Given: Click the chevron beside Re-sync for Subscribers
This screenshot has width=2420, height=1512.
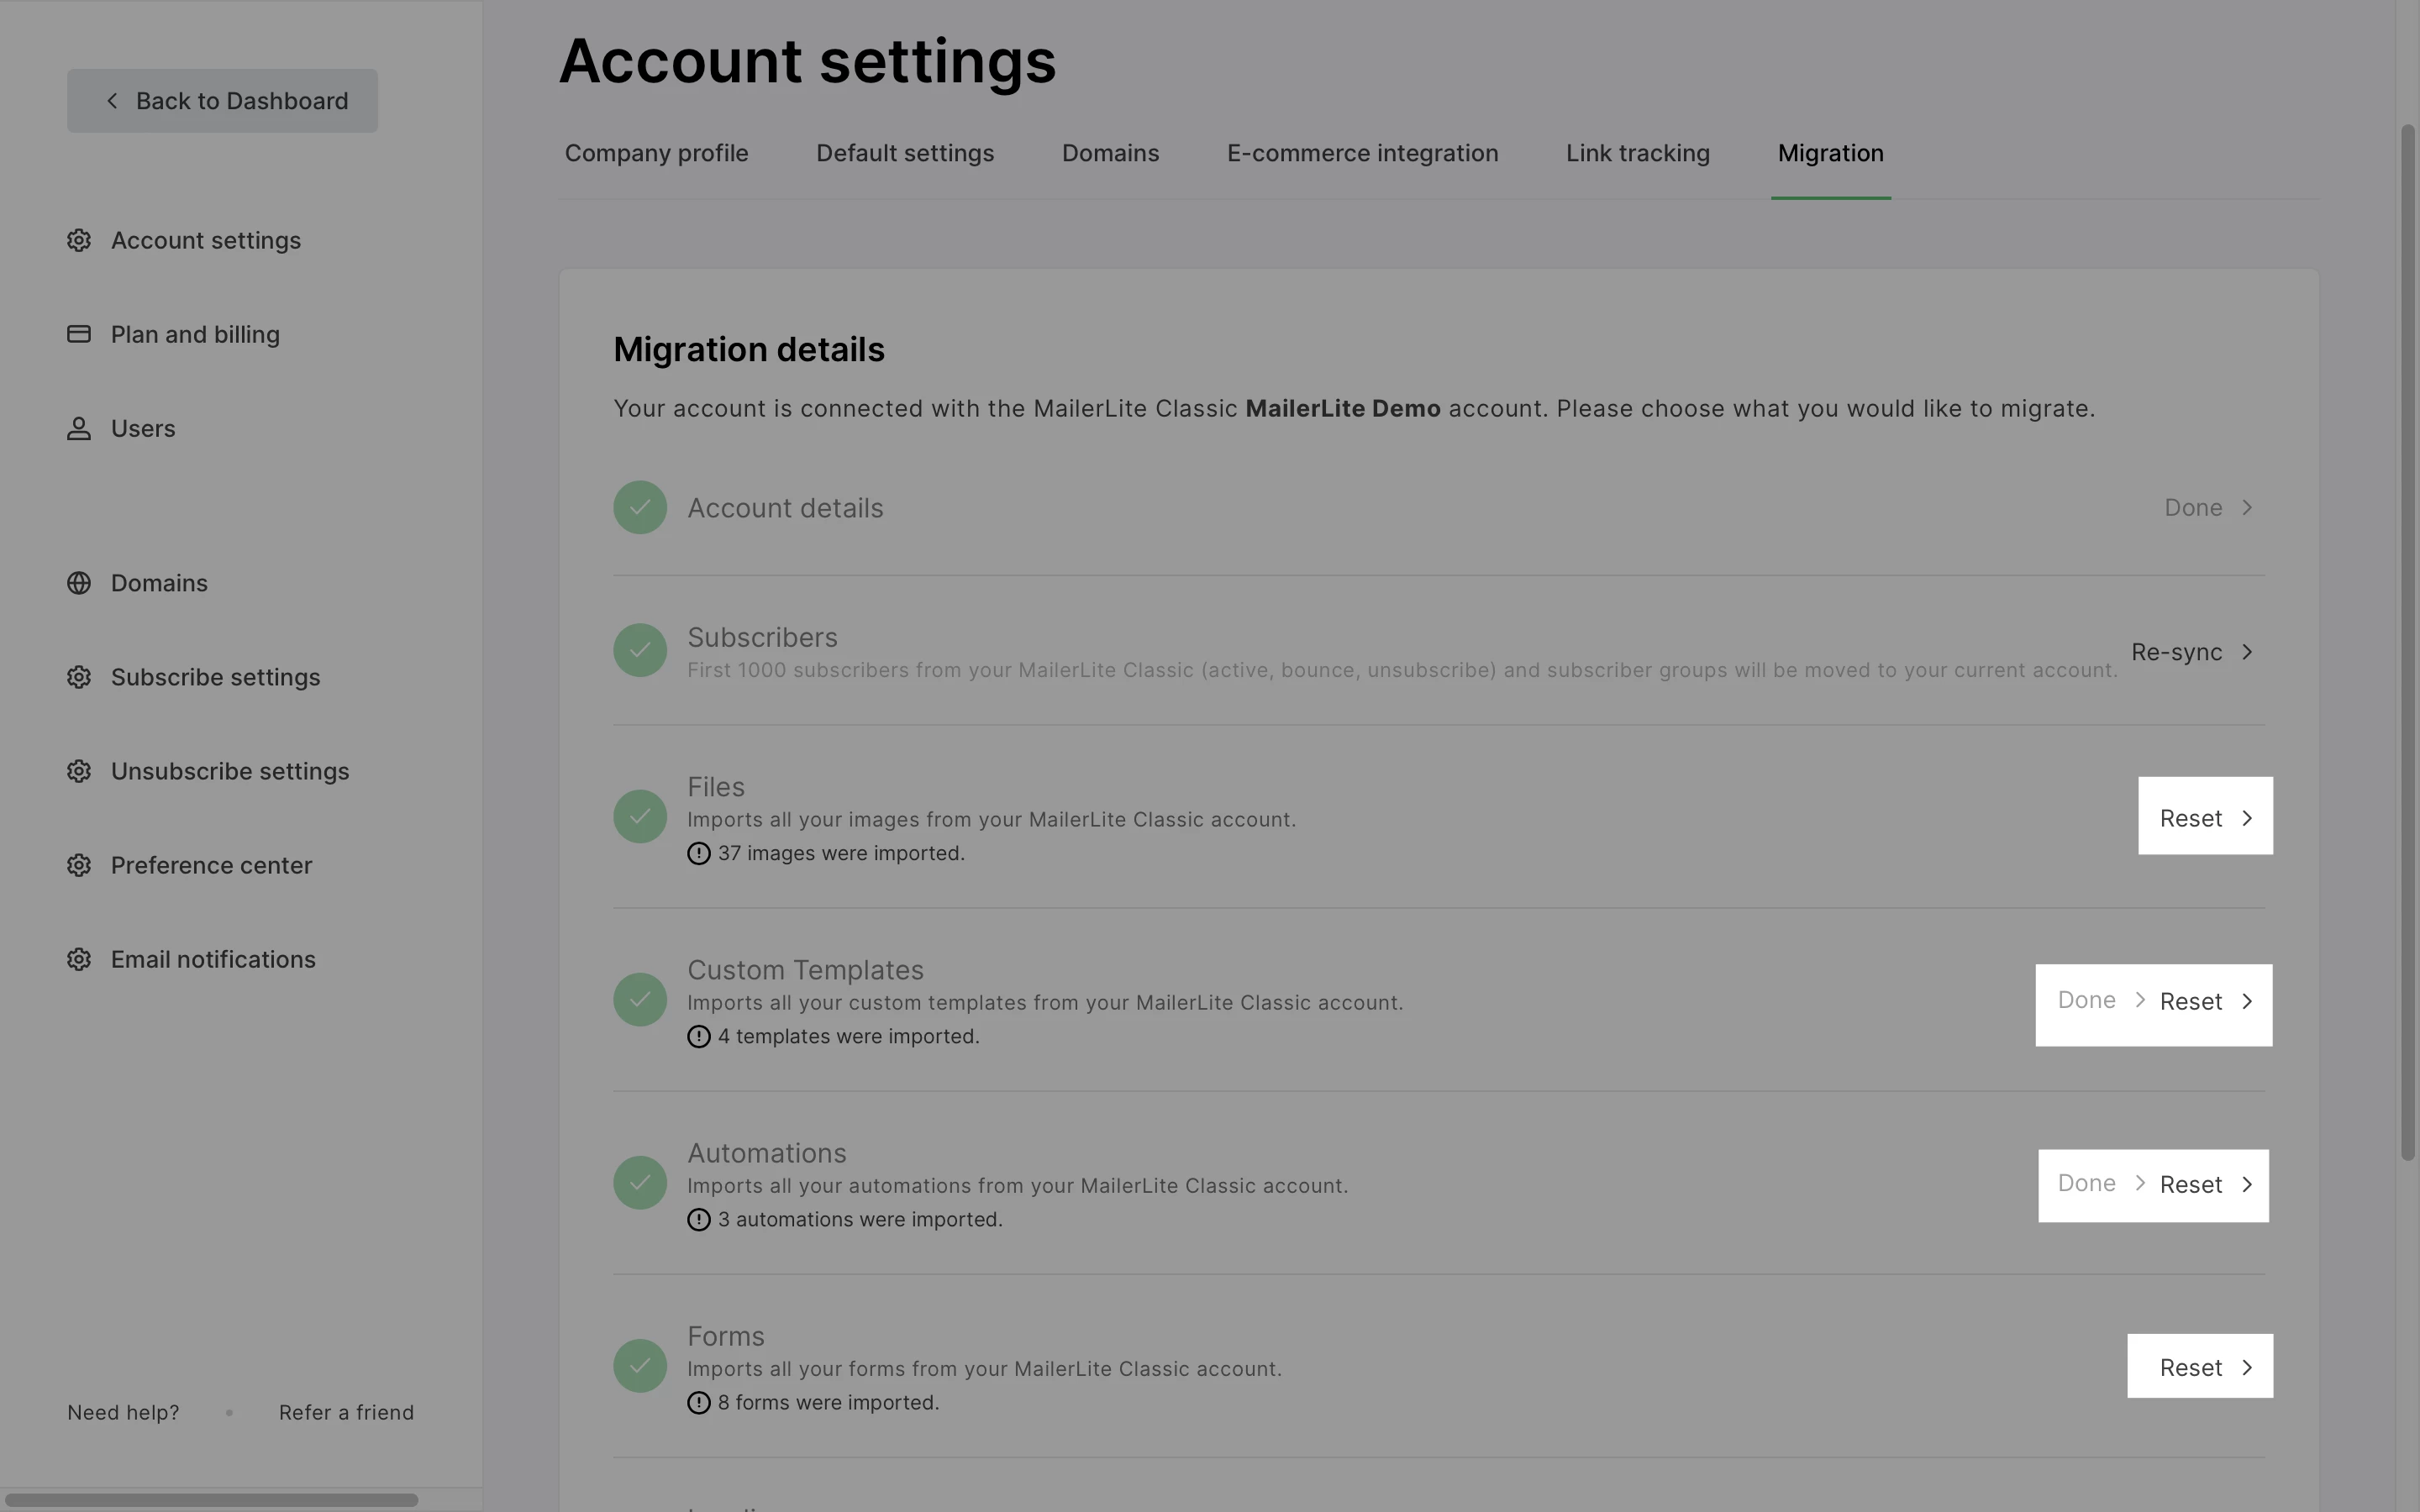Looking at the screenshot, I should [2247, 652].
